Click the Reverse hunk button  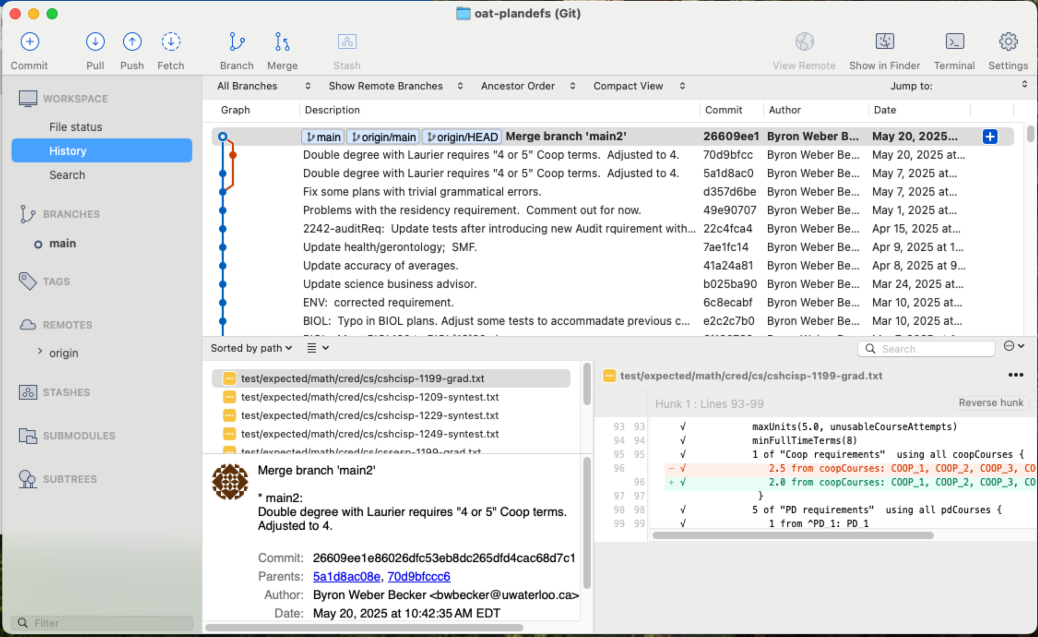990,403
